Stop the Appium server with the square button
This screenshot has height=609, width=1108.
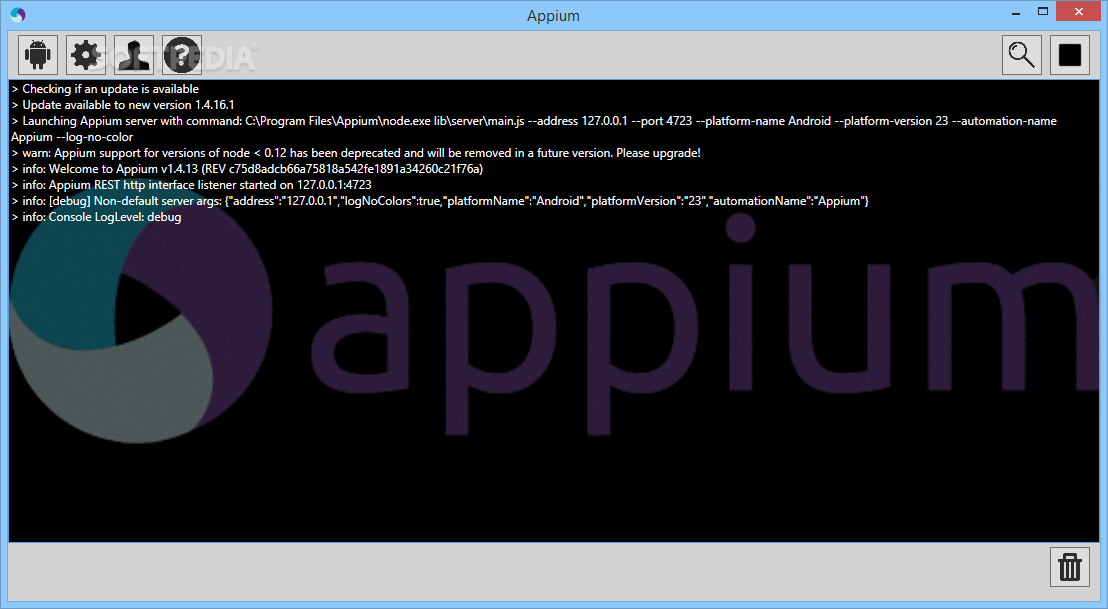1070,55
